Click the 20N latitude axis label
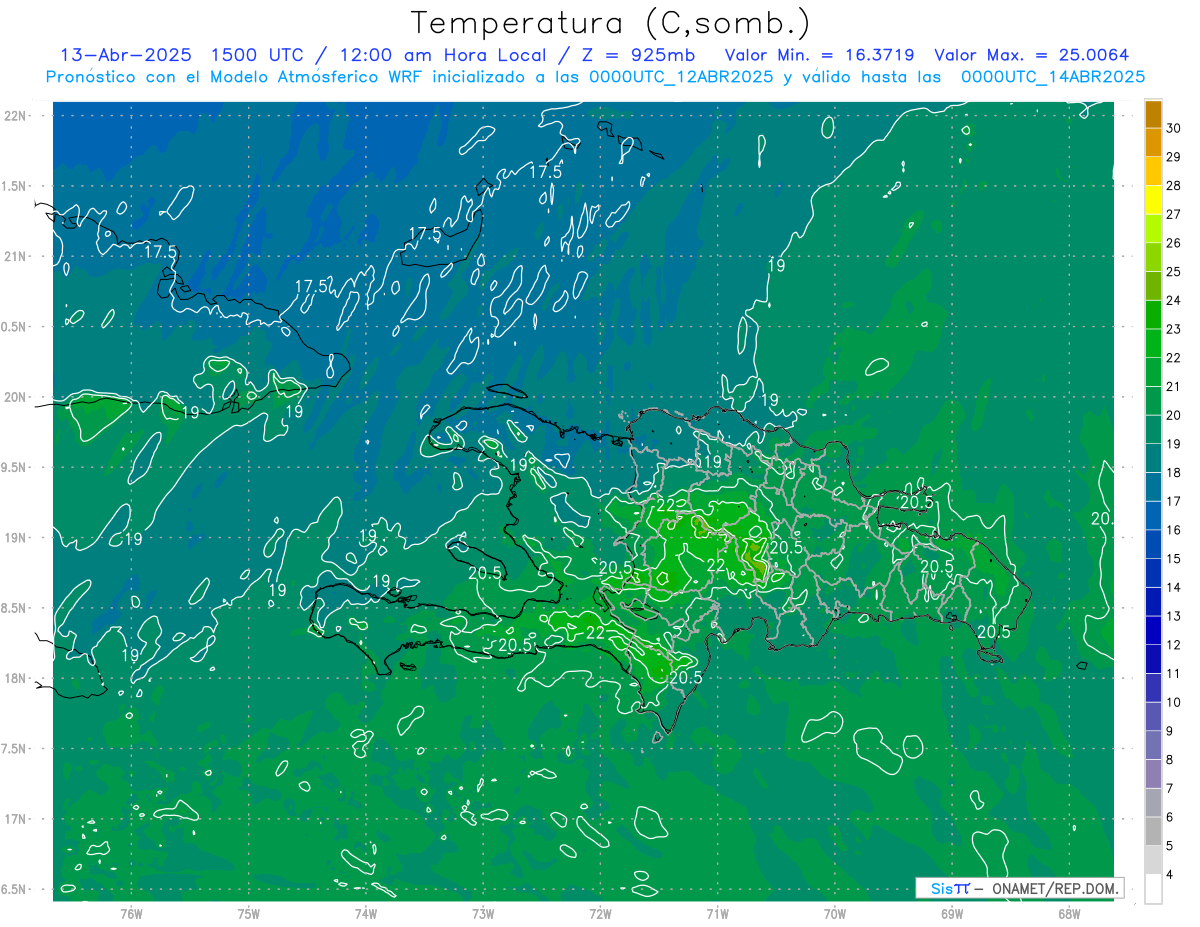This screenshot has width=1200, height=927. [x=15, y=397]
